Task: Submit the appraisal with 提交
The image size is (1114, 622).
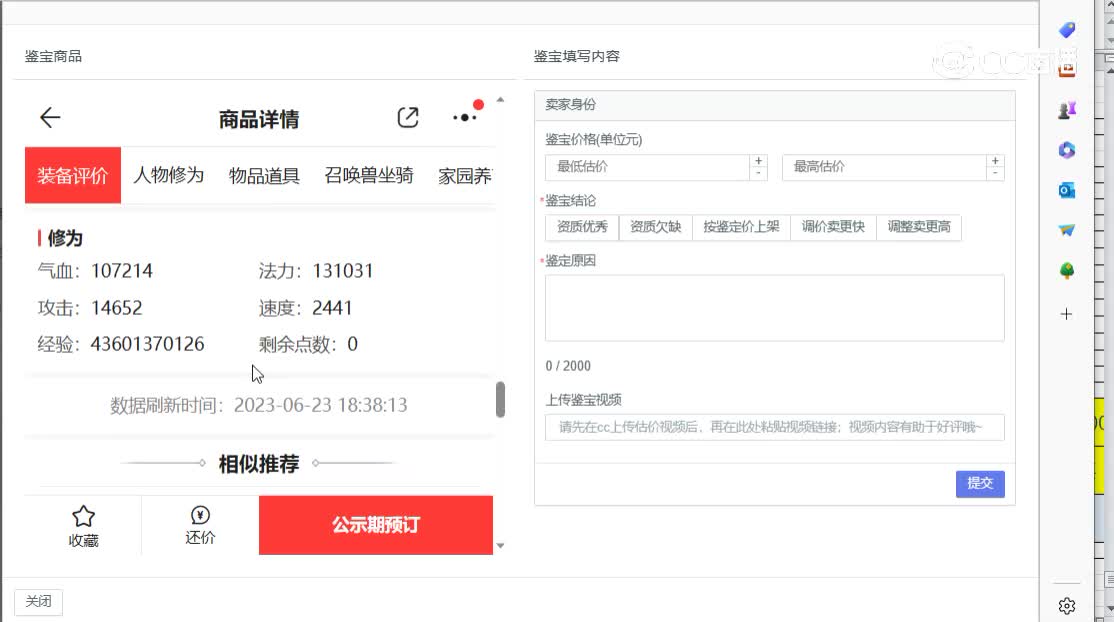Action: tap(980, 483)
